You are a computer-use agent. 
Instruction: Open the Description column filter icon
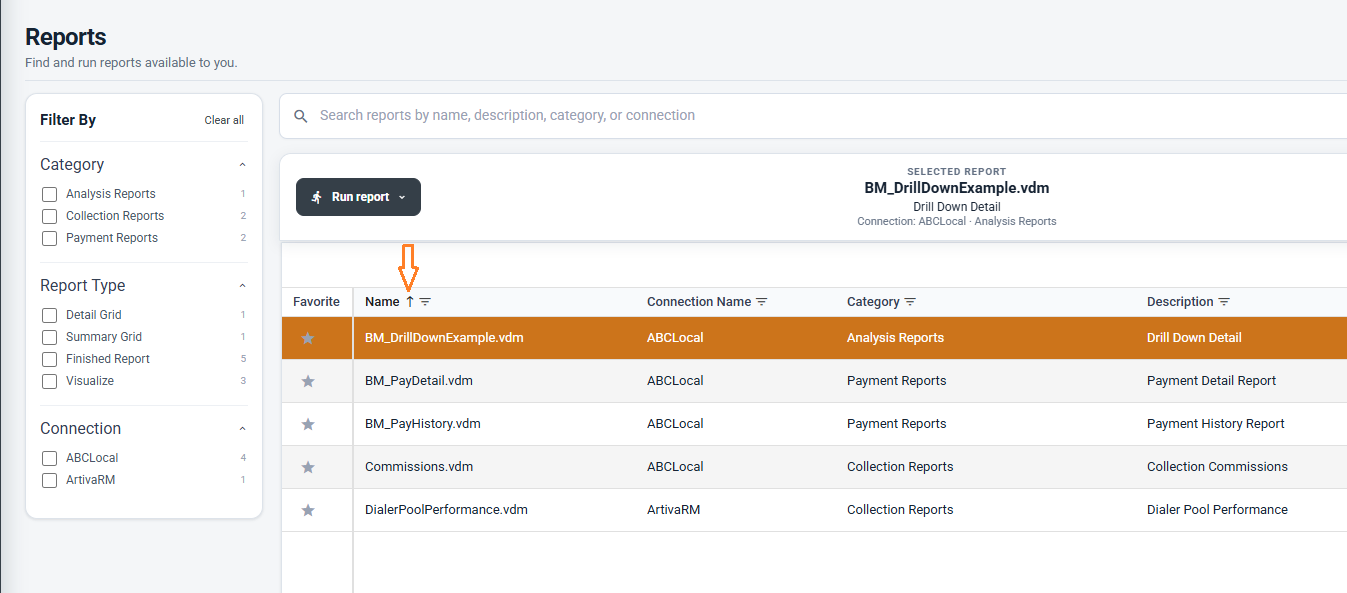pos(1224,302)
